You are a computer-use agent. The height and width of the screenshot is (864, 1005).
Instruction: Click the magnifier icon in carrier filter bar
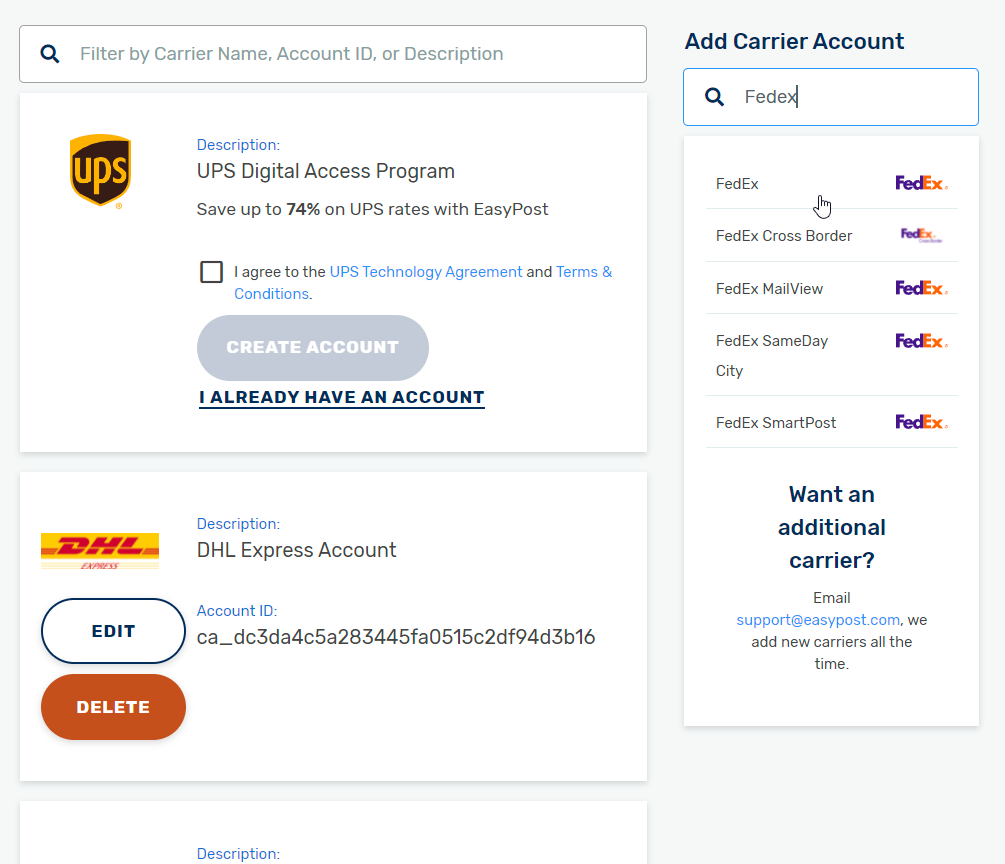pos(50,54)
